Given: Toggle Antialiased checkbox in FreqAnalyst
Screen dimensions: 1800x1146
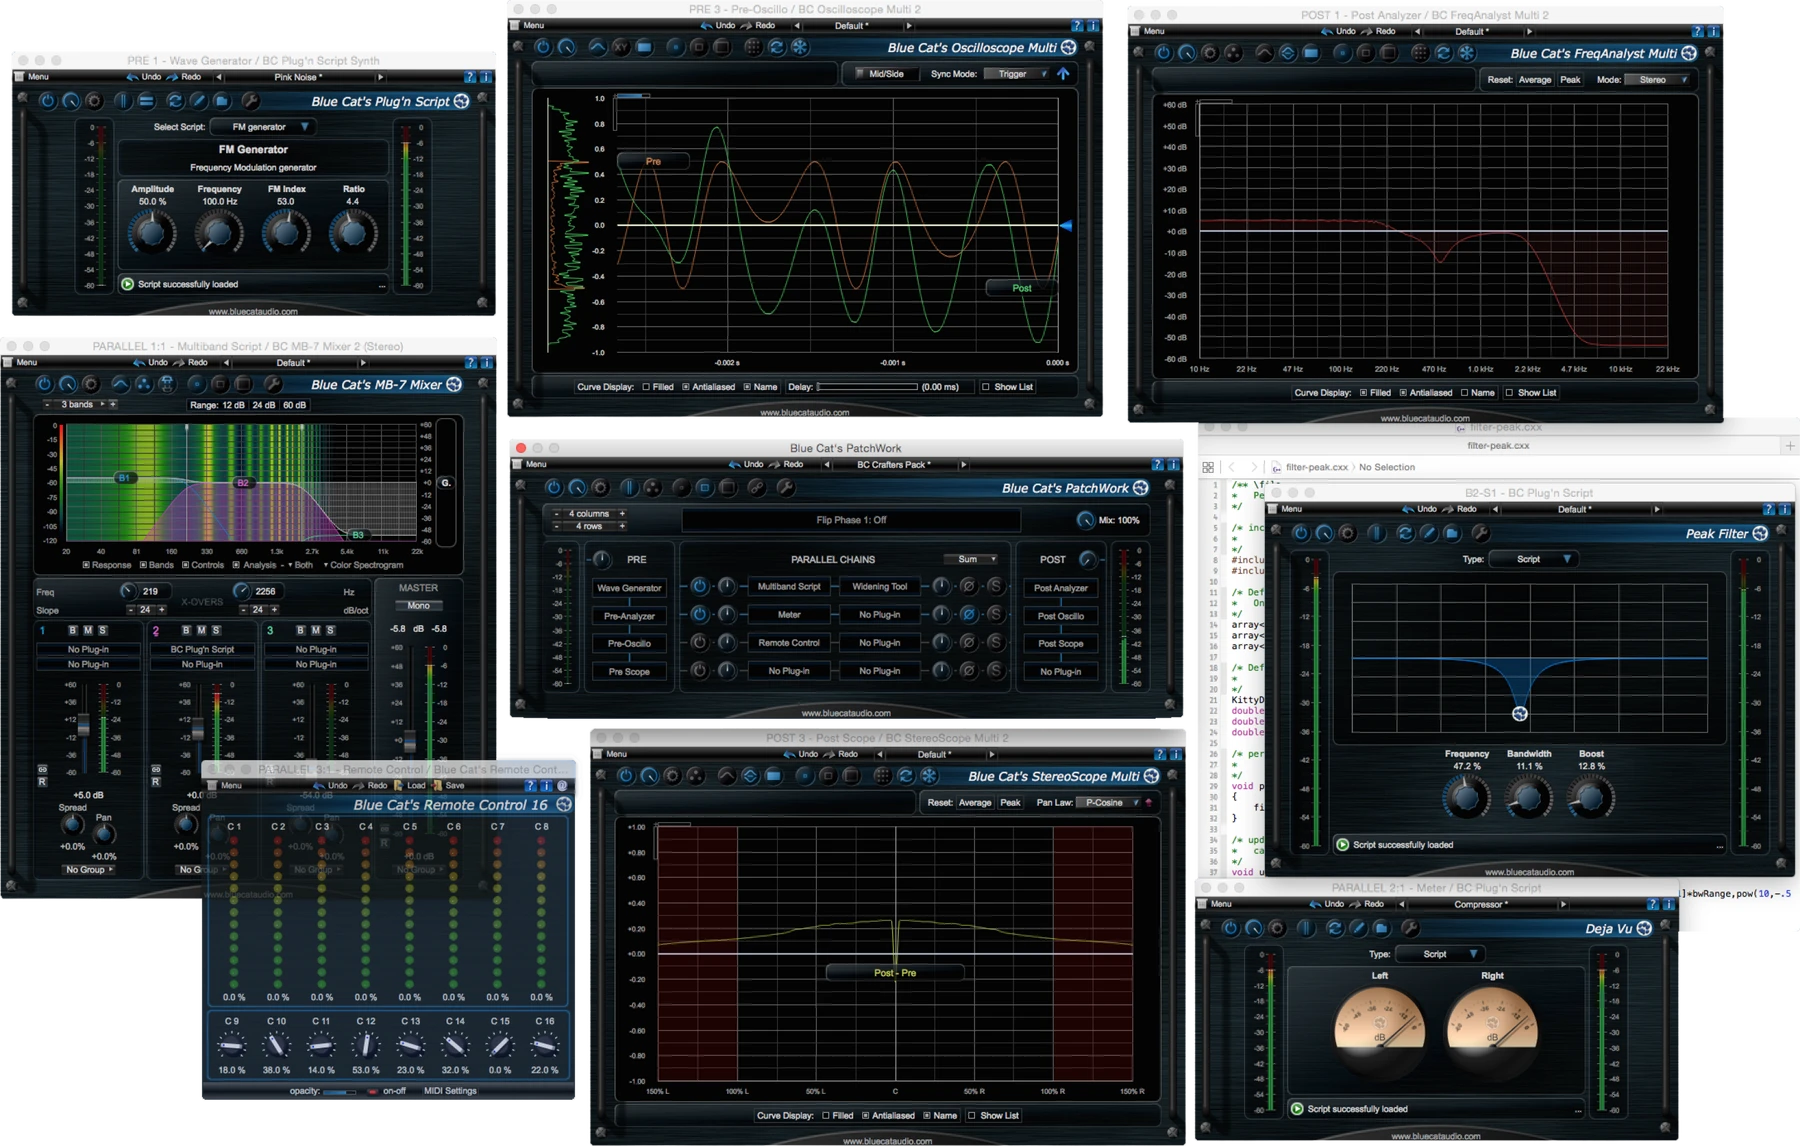Looking at the screenshot, I should point(1404,393).
